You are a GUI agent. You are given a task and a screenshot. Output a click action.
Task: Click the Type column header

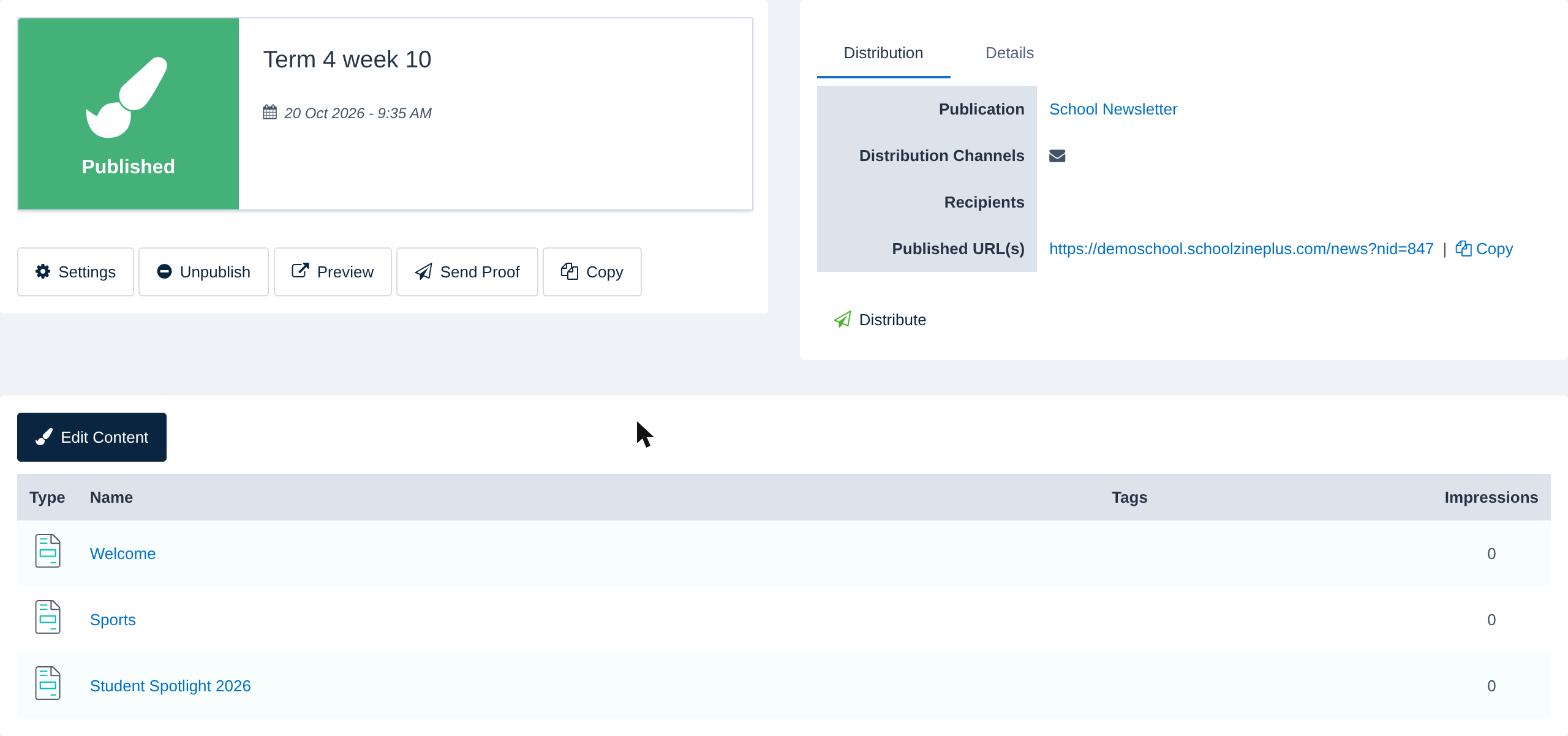pos(47,497)
